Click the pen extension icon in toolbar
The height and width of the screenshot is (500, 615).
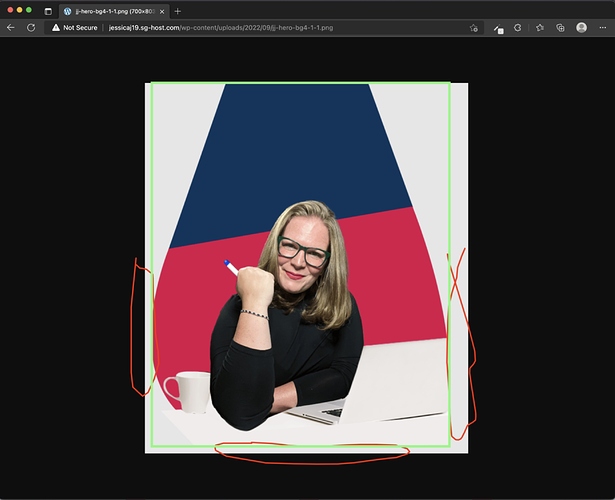coord(497,28)
